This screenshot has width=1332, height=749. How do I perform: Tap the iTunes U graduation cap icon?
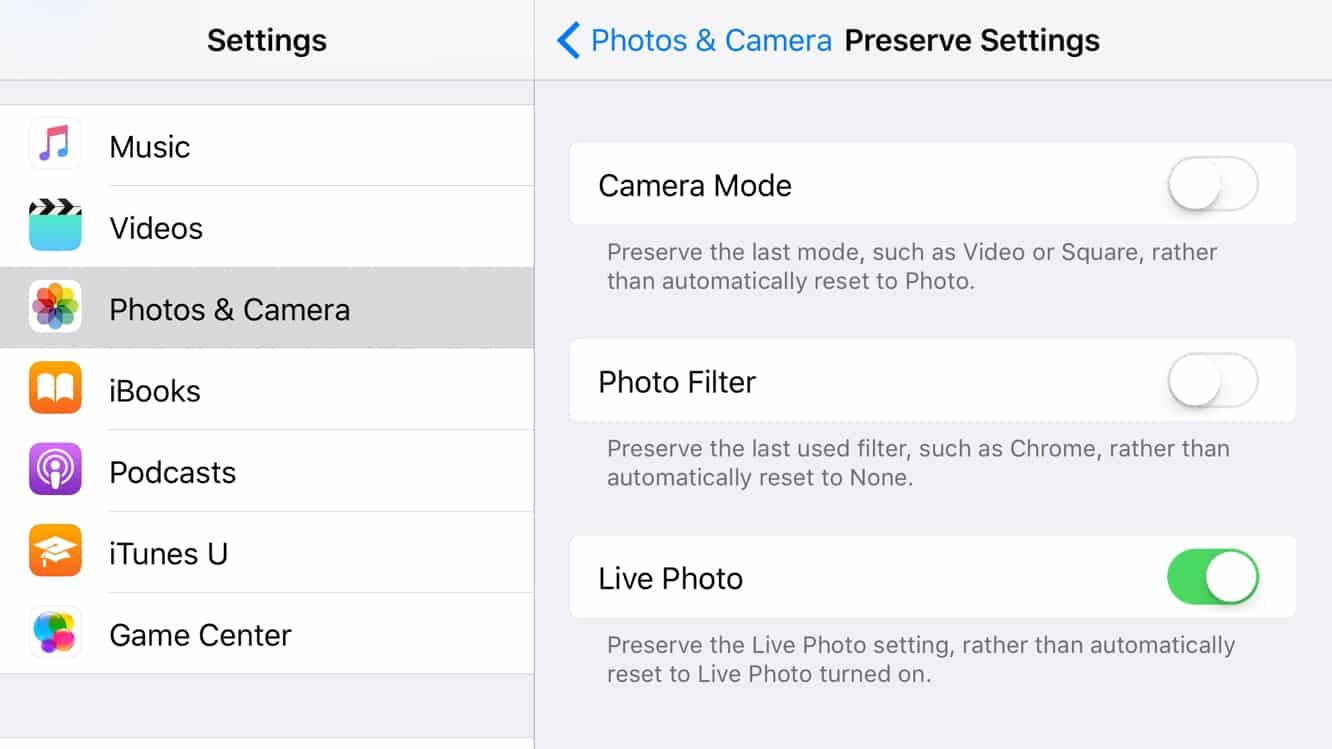click(55, 552)
